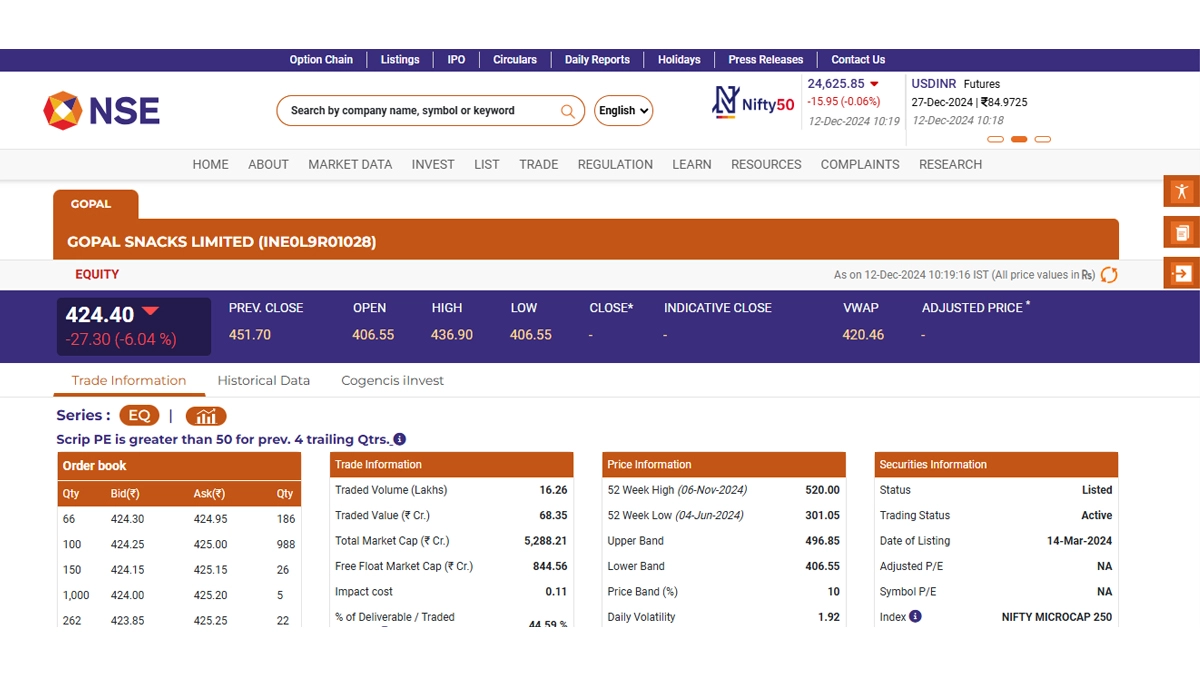The width and height of the screenshot is (1200, 675).
Task: Click info icon next to Index
Action: point(915,617)
